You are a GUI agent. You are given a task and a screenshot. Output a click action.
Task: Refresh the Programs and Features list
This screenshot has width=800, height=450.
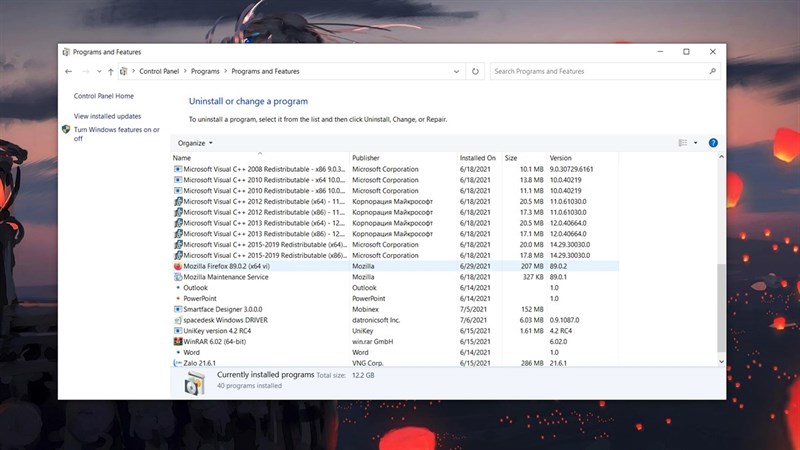[475, 71]
